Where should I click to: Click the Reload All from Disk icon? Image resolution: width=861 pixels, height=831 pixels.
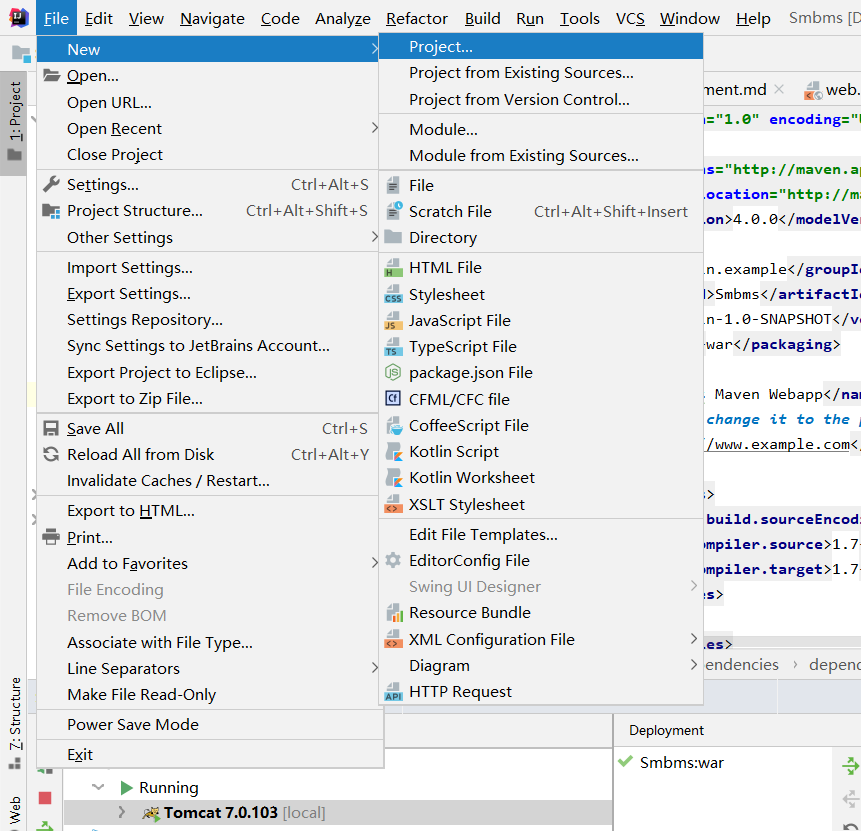pyautogui.click(x=51, y=454)
